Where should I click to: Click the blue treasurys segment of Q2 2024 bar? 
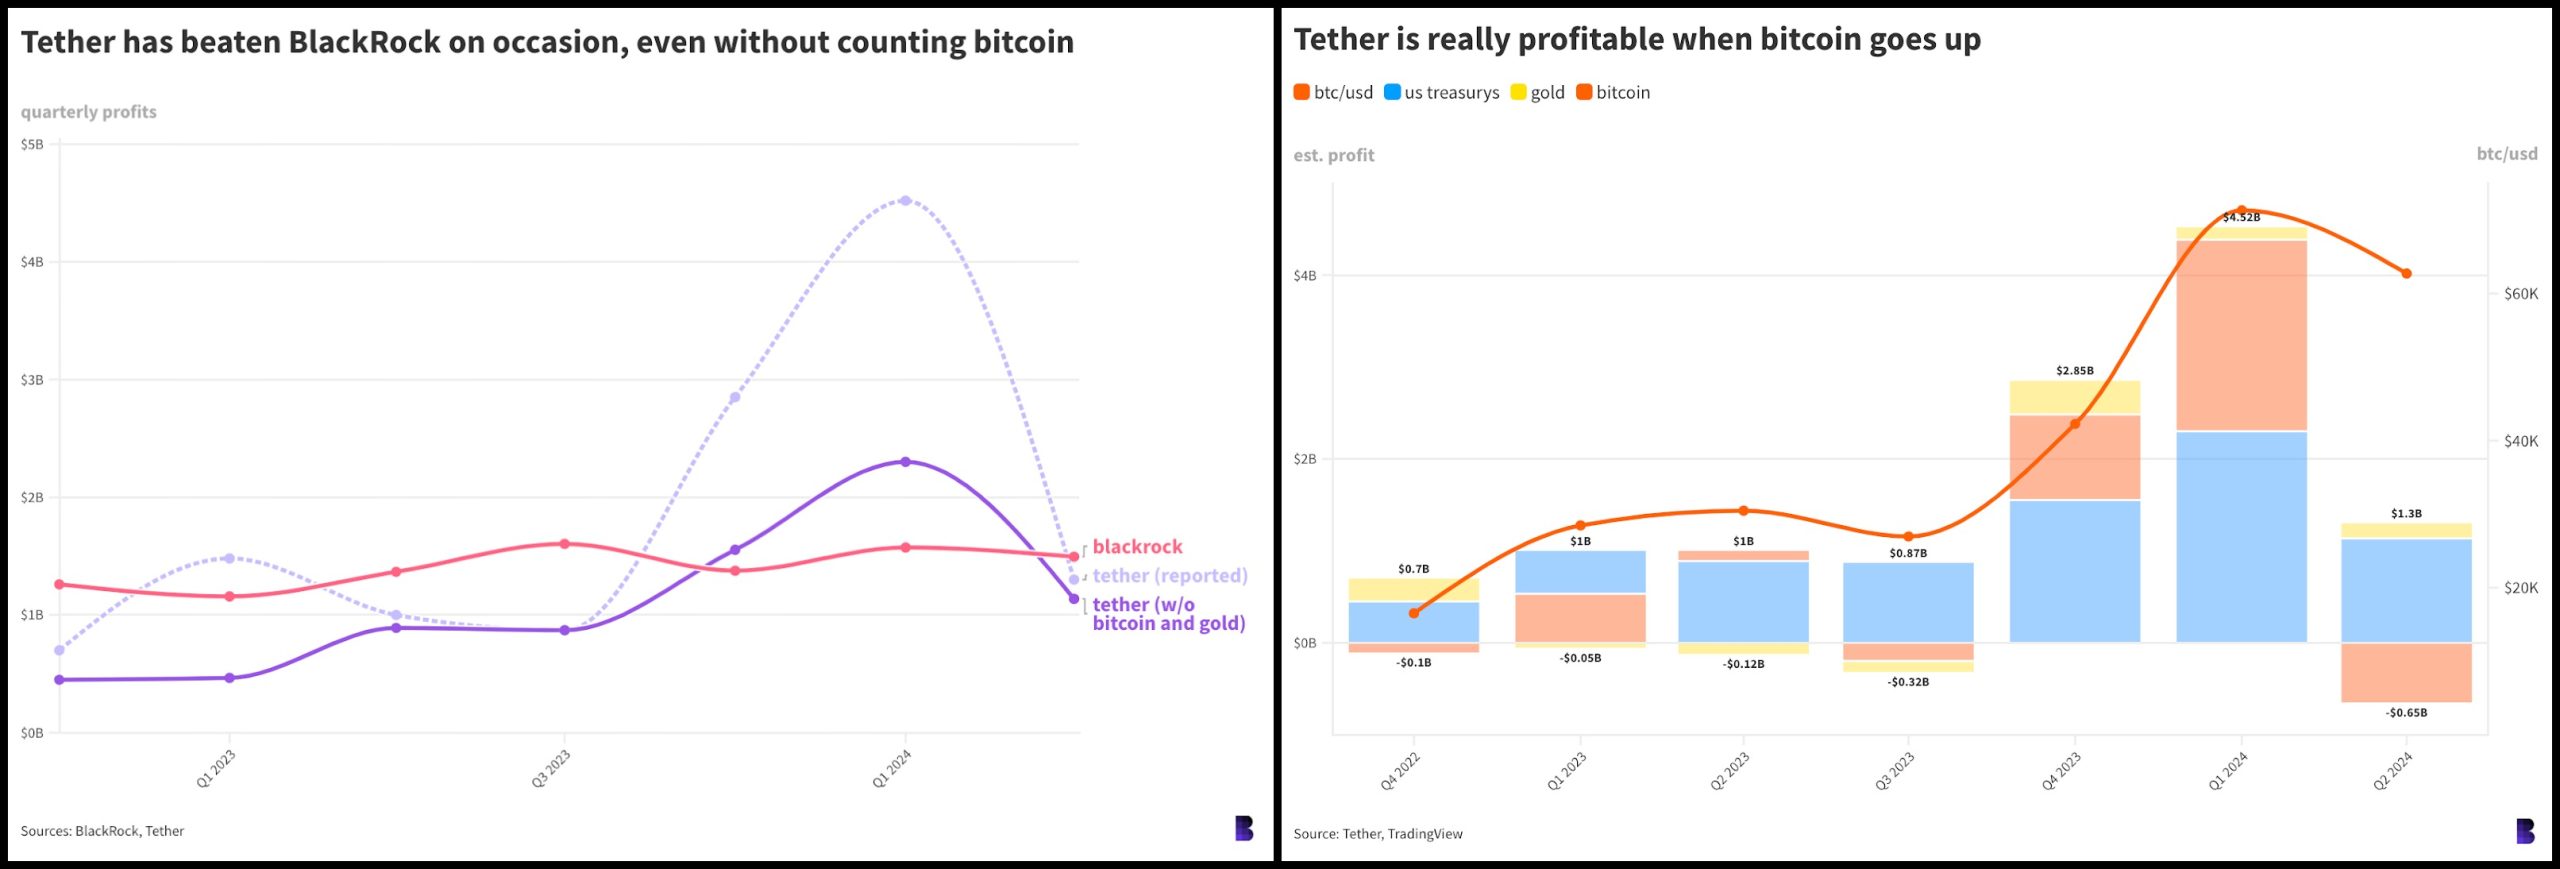click(2405, 590)
